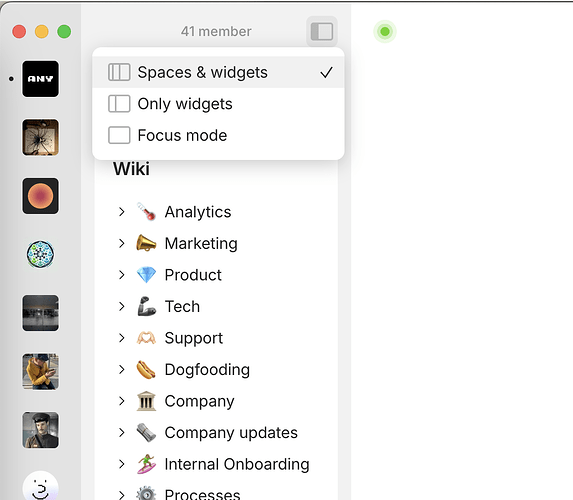Select the ANY space icon
Image resolution: width=573 pixels, height=500 pixels.
tap(40, 79)
